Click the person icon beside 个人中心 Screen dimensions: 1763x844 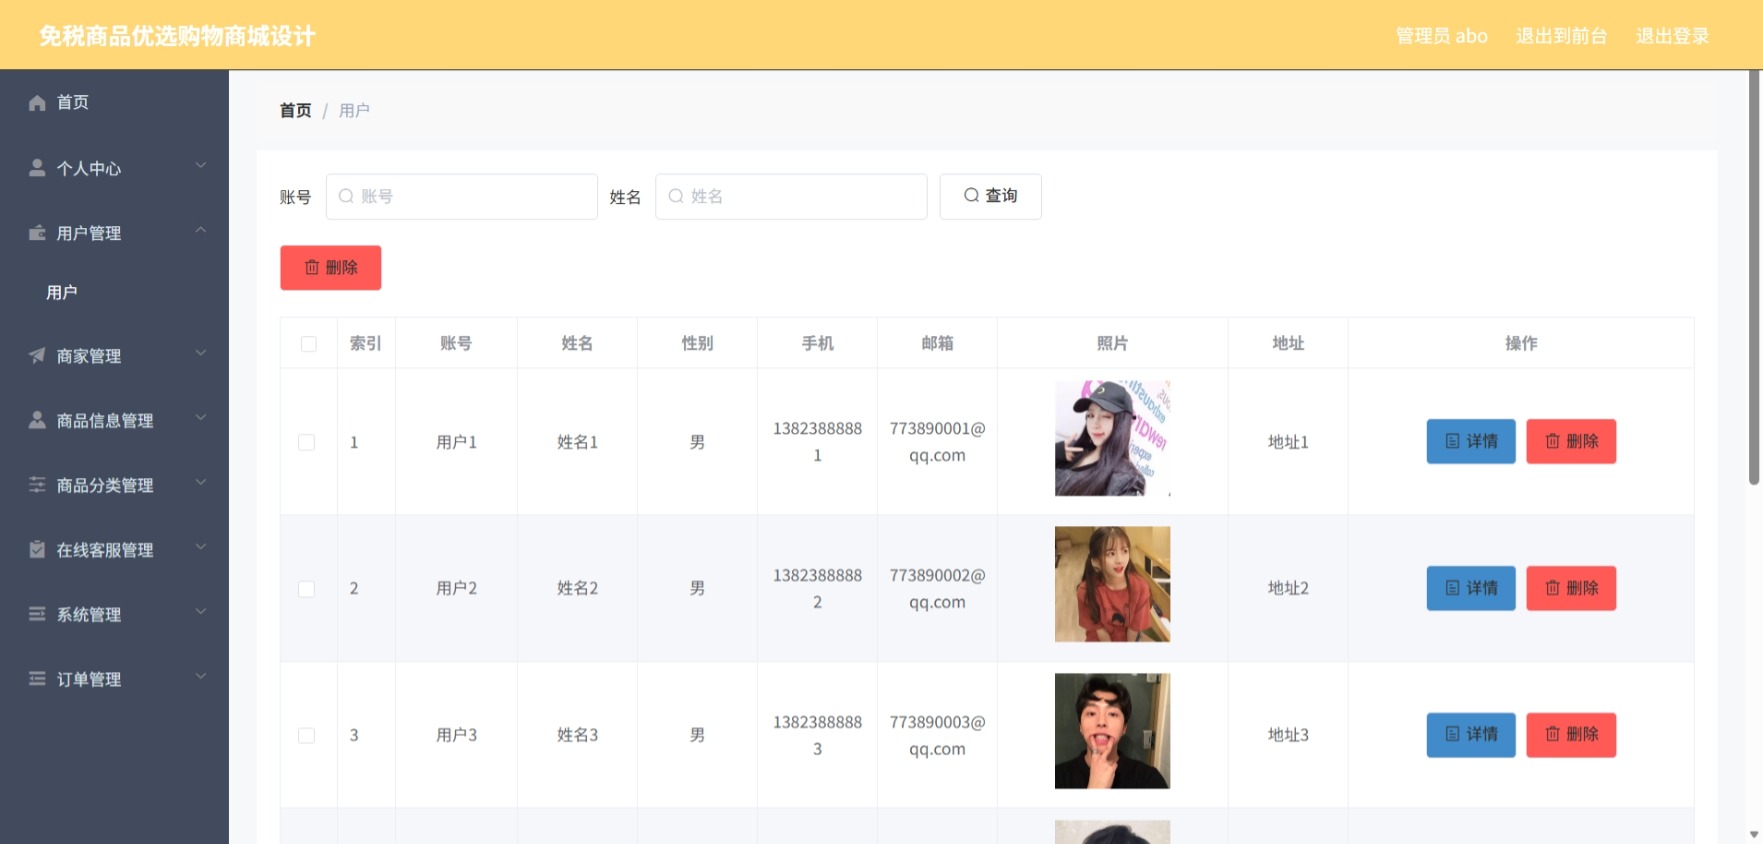(37, 168)
